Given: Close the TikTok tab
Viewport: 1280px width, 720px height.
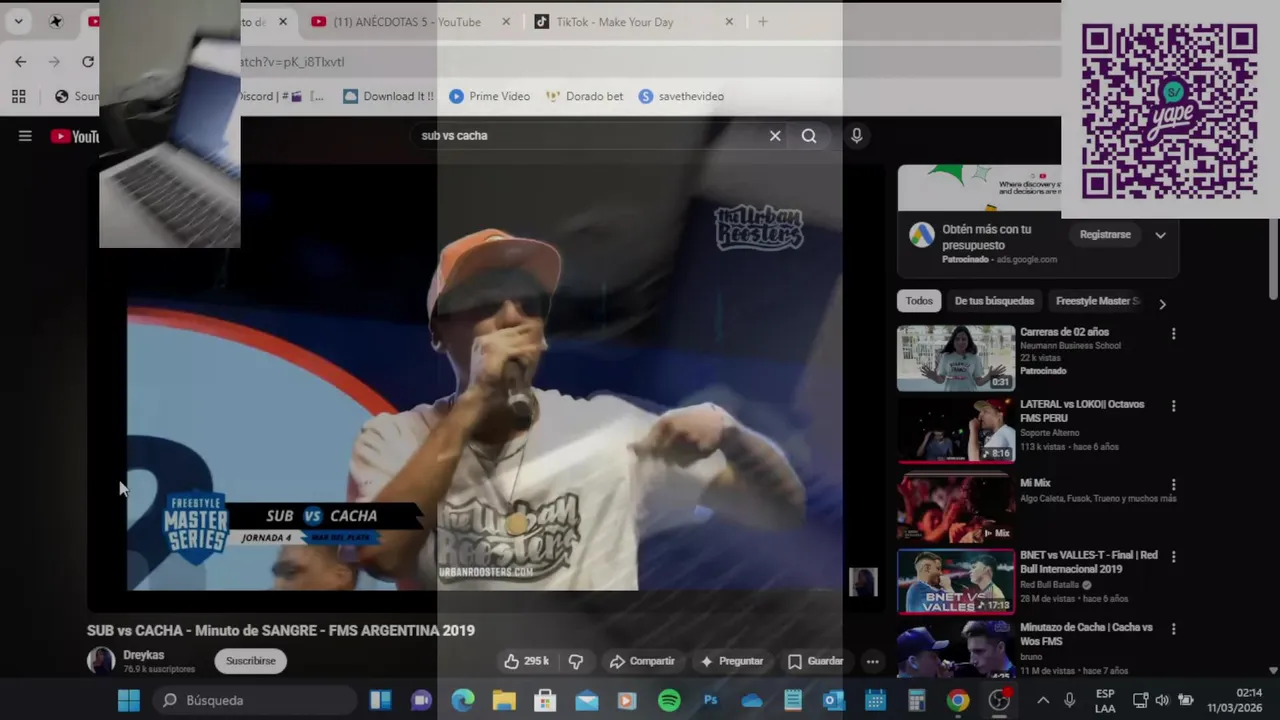Looking at the screenshot, I should click(729, 22).
